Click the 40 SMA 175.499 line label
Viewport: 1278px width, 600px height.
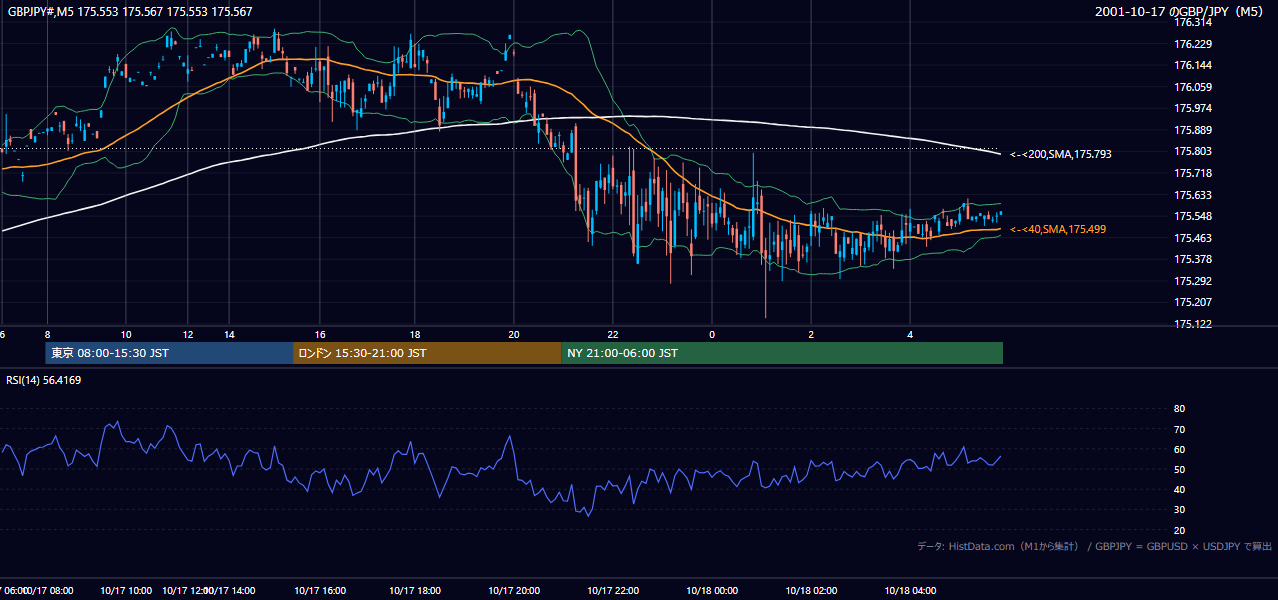(x=1058, y=230)
